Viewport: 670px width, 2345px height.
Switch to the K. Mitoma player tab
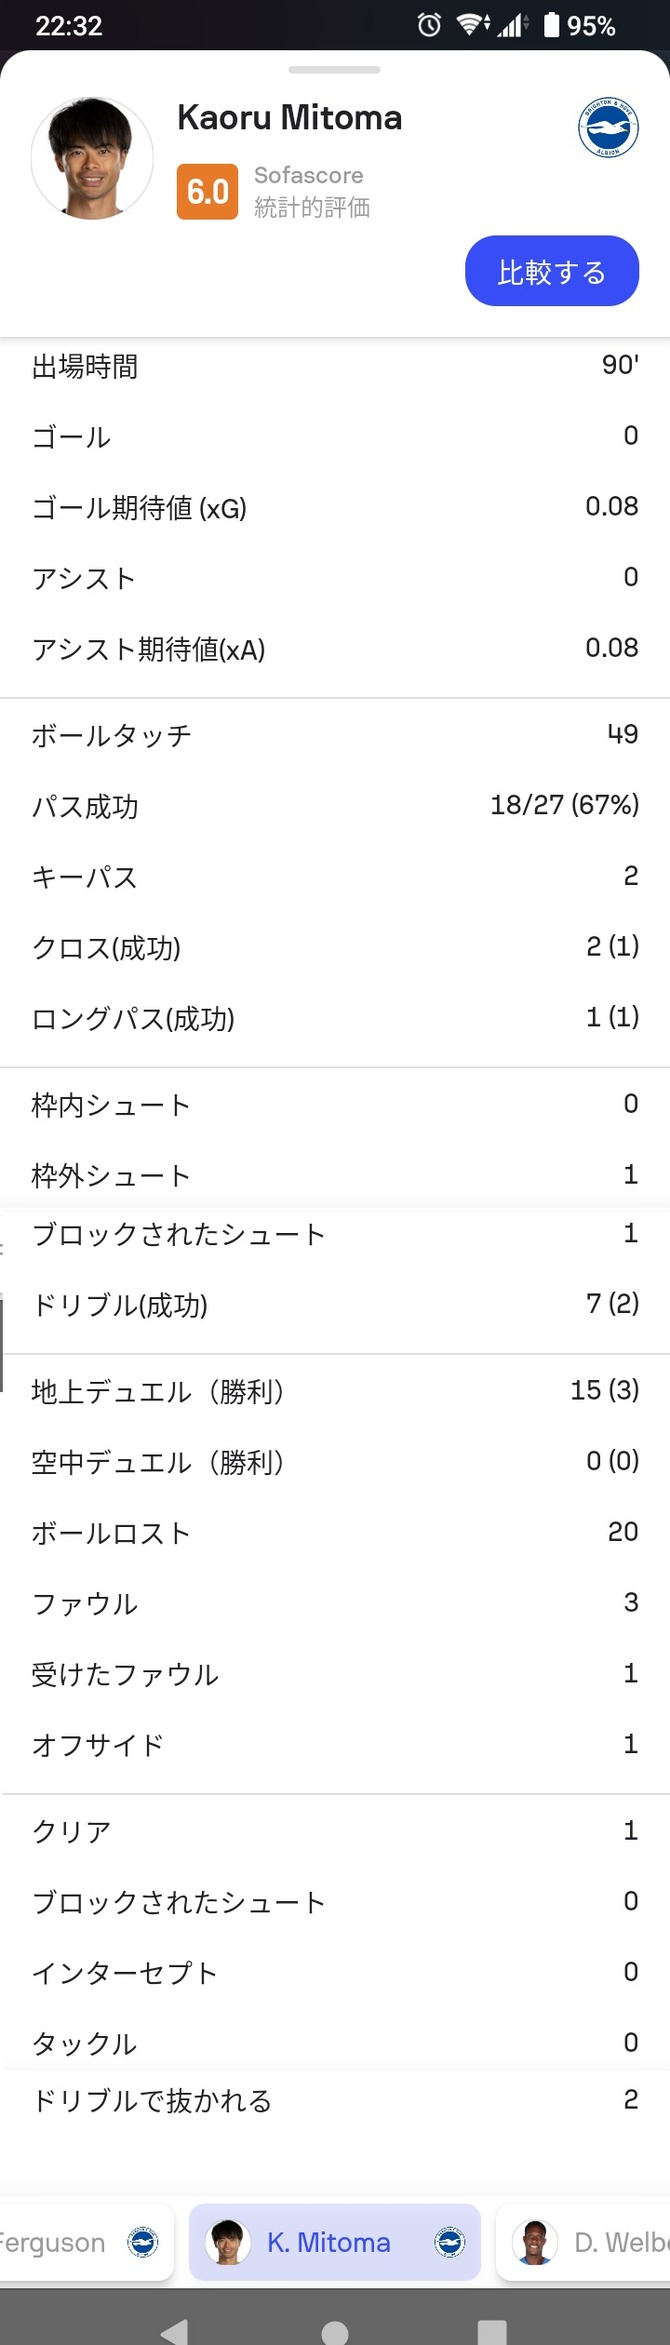[x=335, y=2242]
